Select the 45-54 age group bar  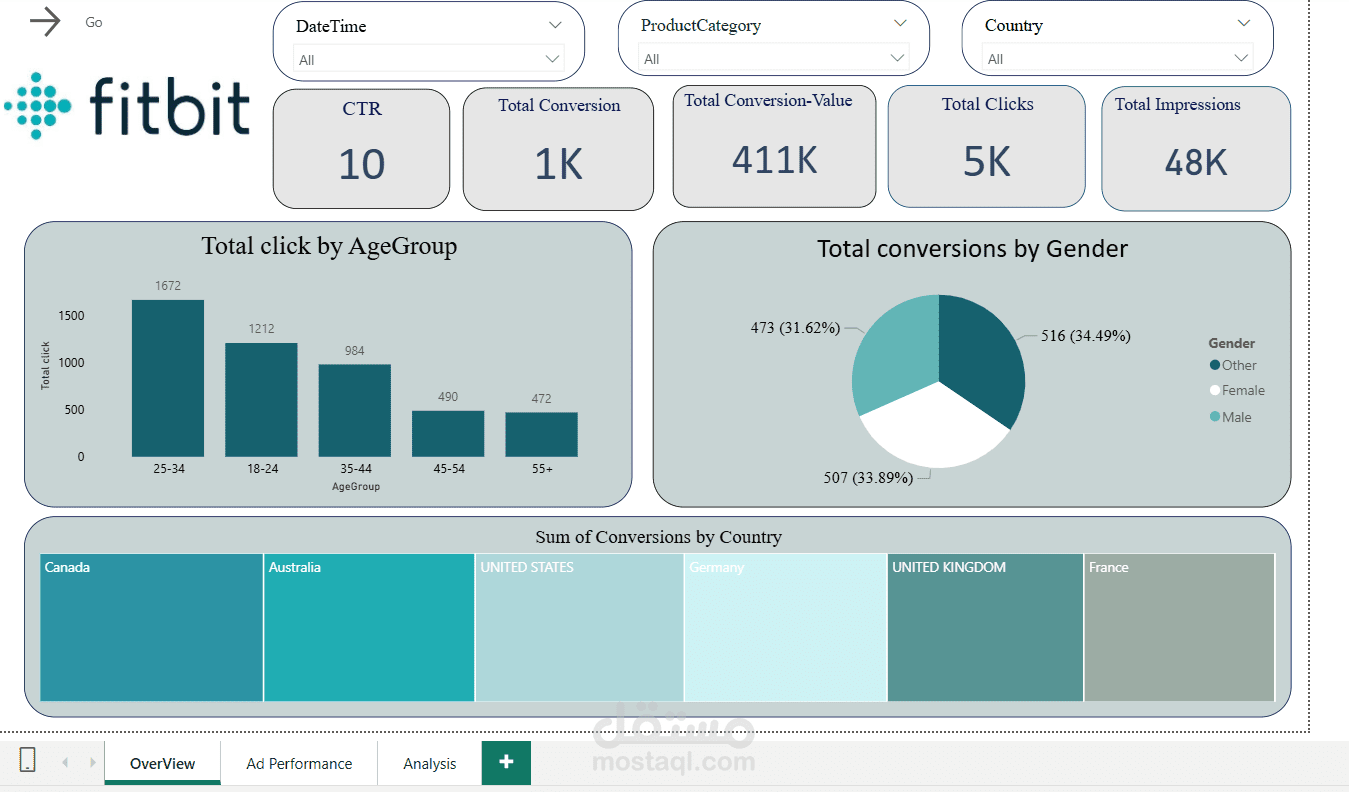click(x=448, y=434)
